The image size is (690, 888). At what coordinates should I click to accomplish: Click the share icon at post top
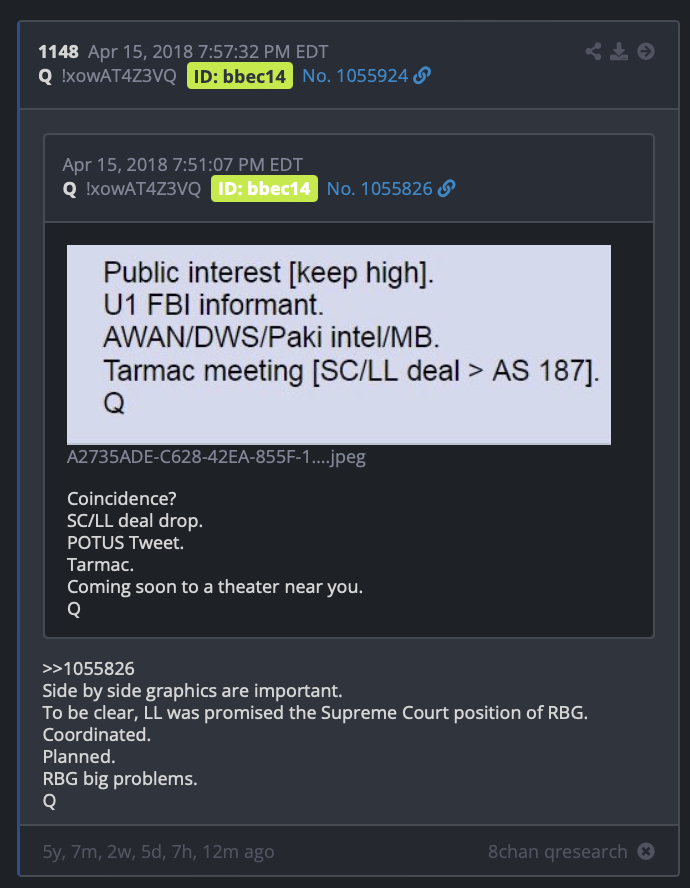click(593, 52)
